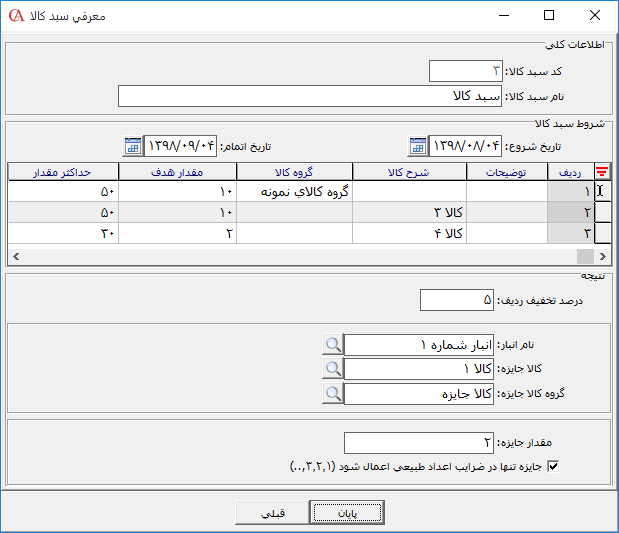The image size is (619, 533).
Task: Click the application logo in the title bar
Action: click(x=17, y=16)
